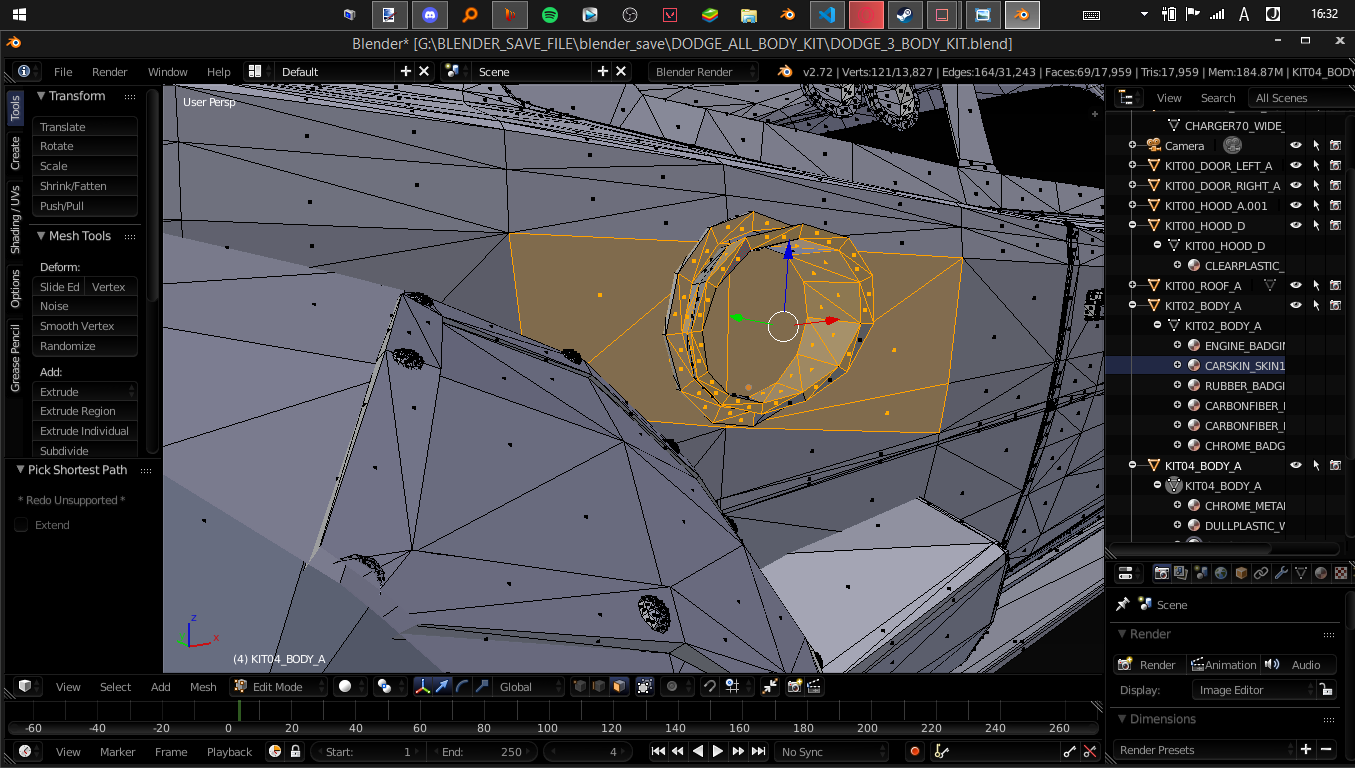Viewport: 1355px width, 768px height.
Task: Toggle the 3D manipulator widget button
Action: point(422,687)
